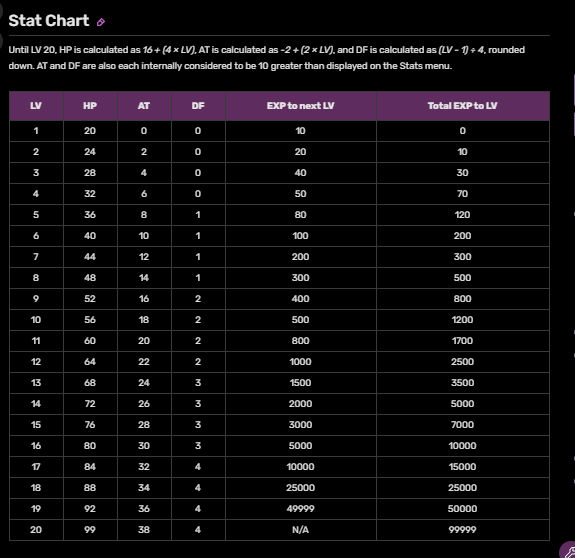Viewport: 575px width, 558px height.
Task: Click EXP to next LV value 40
Action: pos(300,173)
